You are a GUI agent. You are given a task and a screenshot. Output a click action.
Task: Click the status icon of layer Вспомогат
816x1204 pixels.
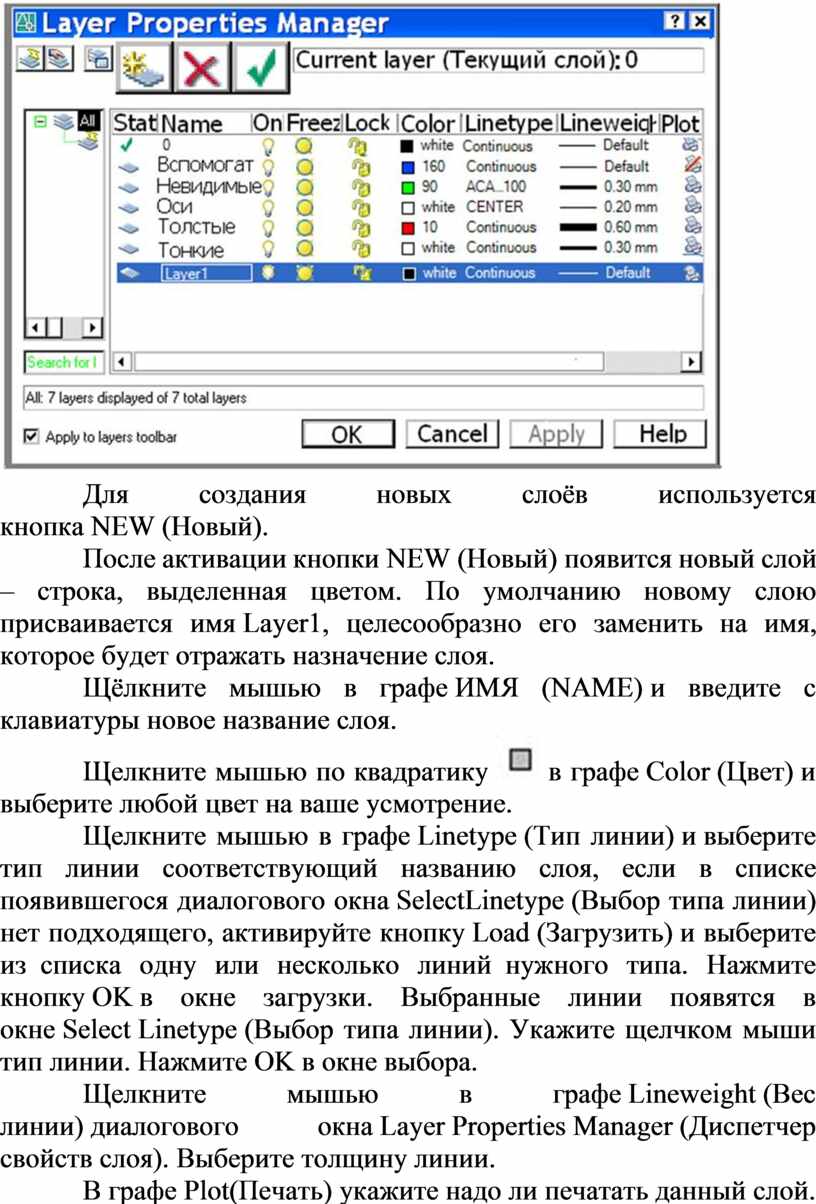coord(128,167)
